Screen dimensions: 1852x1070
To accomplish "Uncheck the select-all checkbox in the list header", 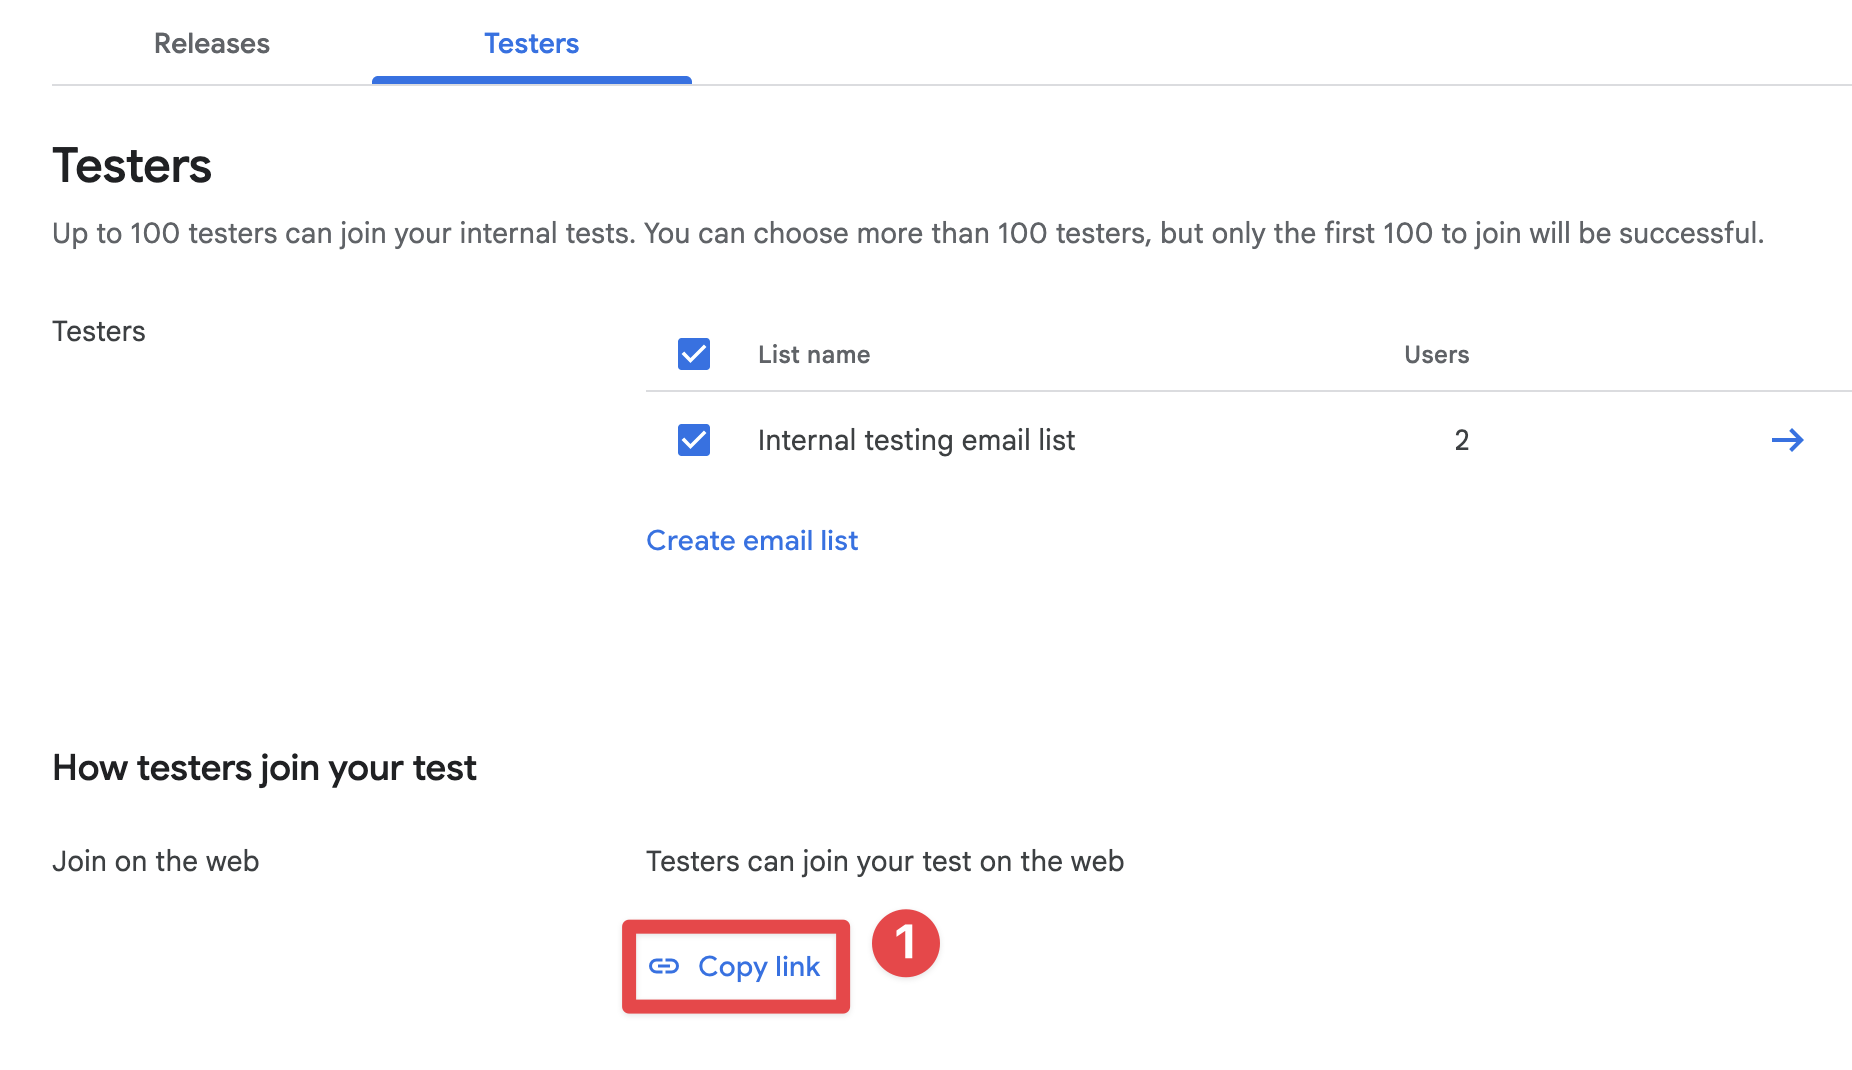I will (693, 354).
